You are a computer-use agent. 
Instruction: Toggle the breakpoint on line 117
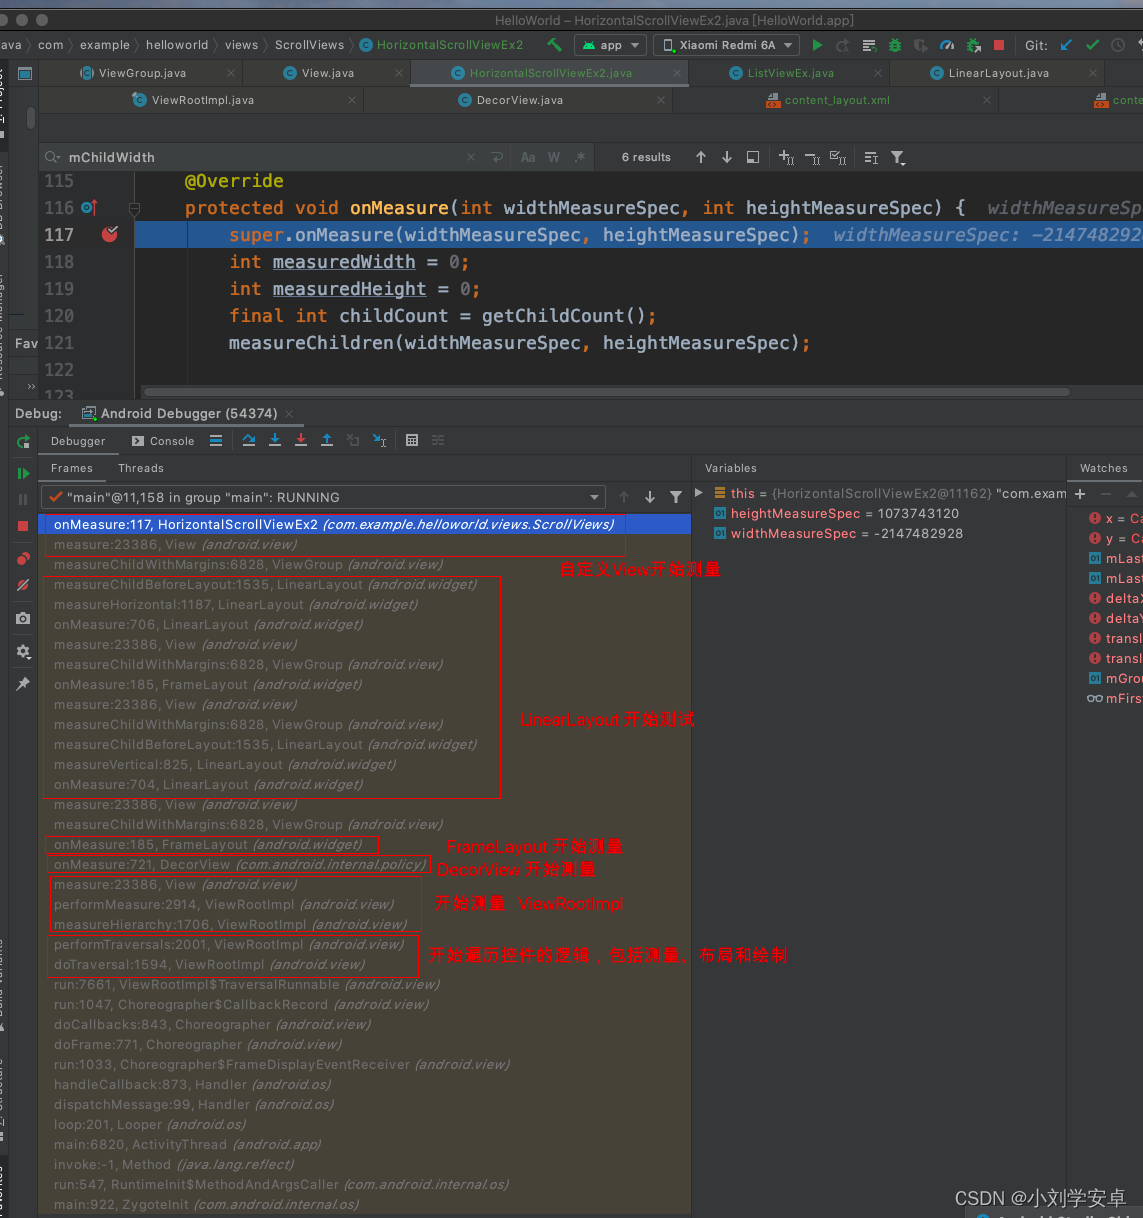pyautogui.click(x=110, y=234)
